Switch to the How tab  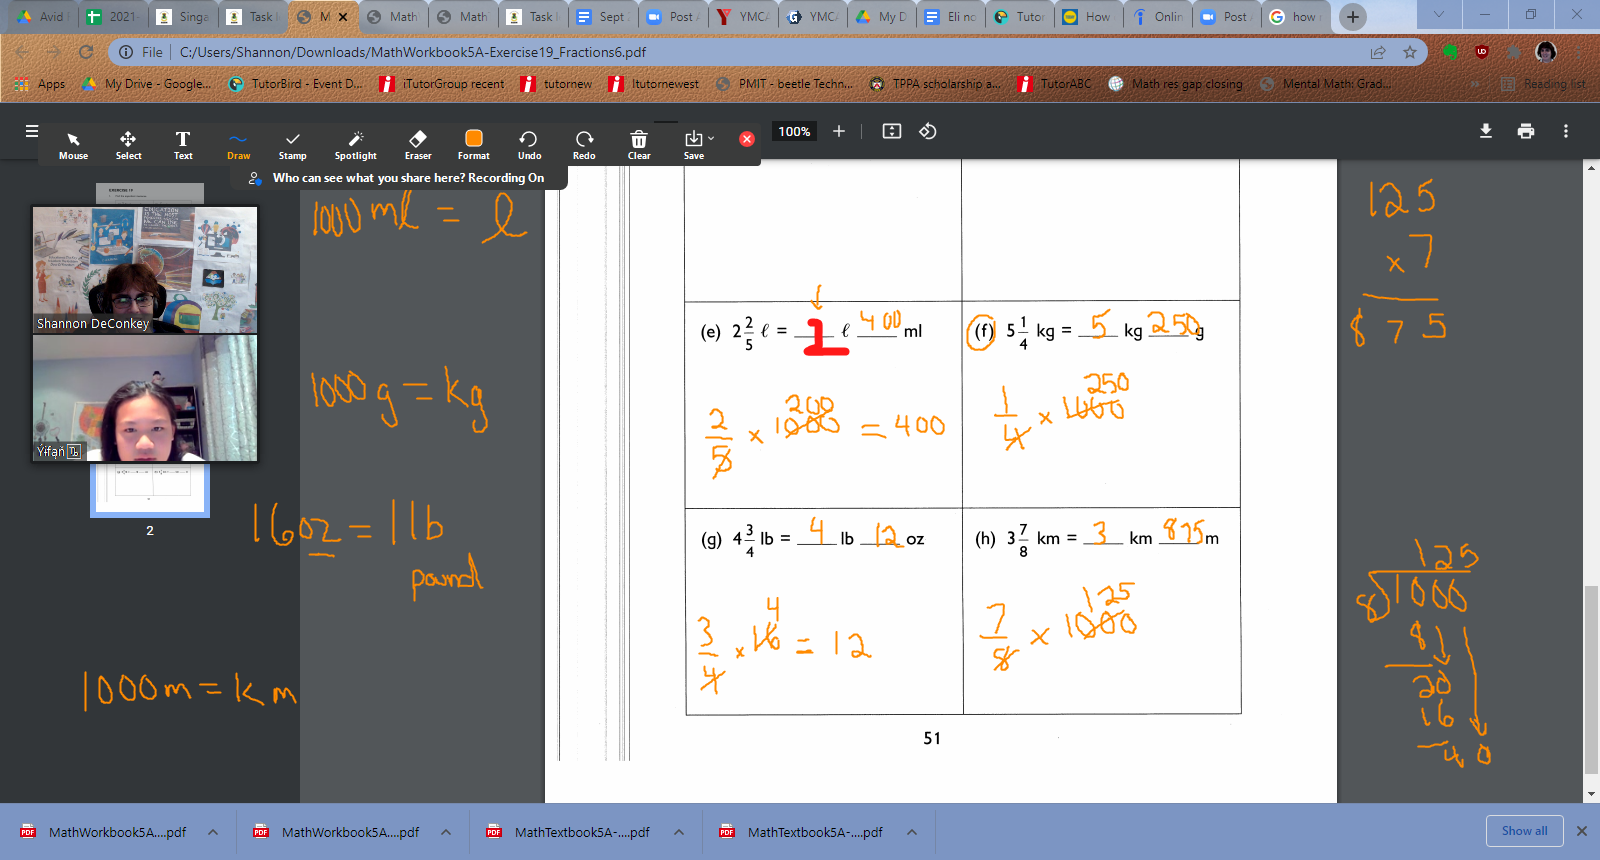1088,17
